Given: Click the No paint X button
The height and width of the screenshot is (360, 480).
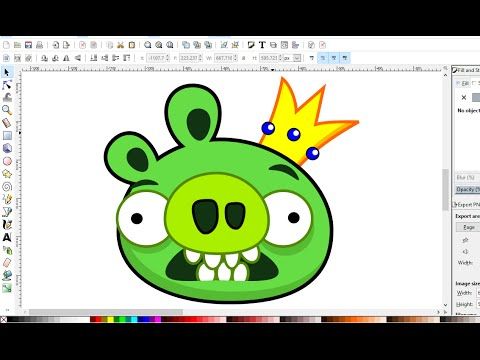Looking at the screenshot, I should tap(463, 97).
